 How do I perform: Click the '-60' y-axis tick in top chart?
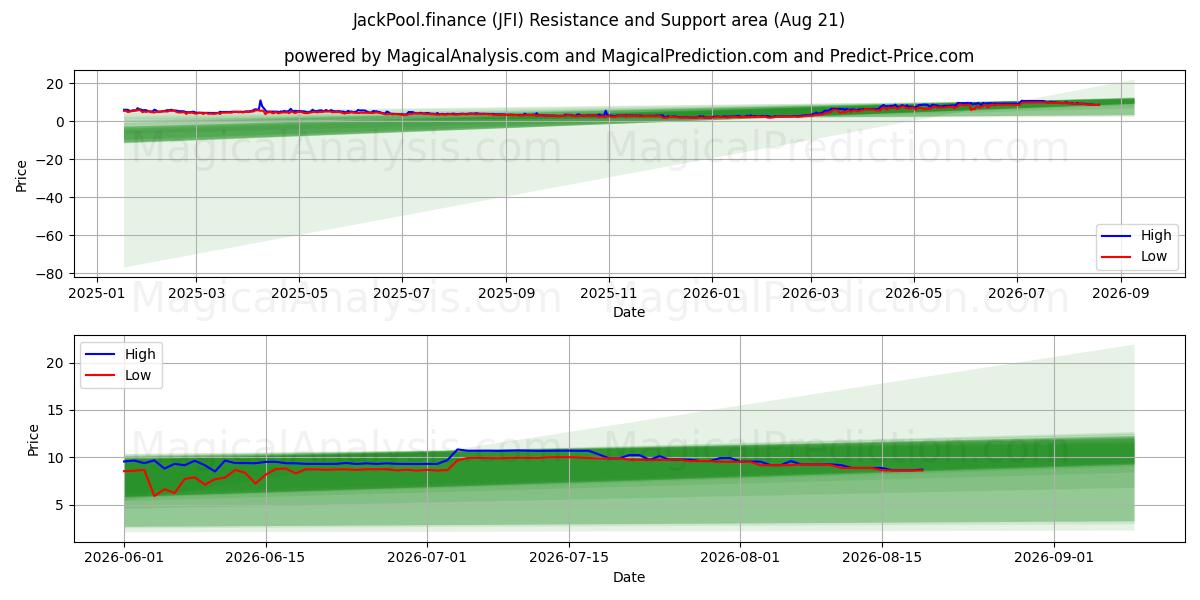52,236
